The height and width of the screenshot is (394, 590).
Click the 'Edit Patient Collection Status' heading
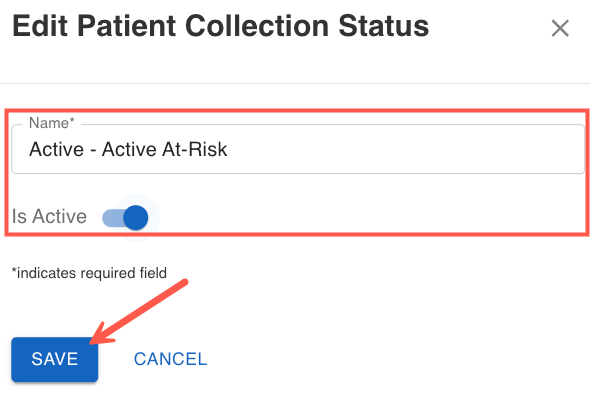220,26
